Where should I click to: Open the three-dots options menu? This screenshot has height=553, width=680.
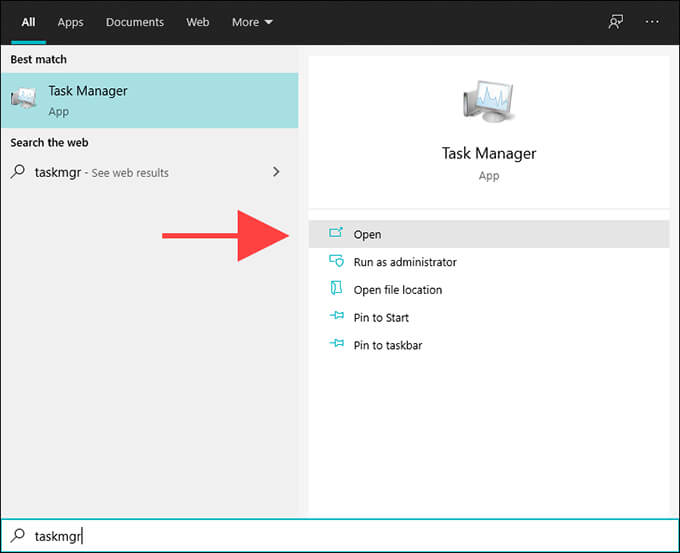pos(652,21)
